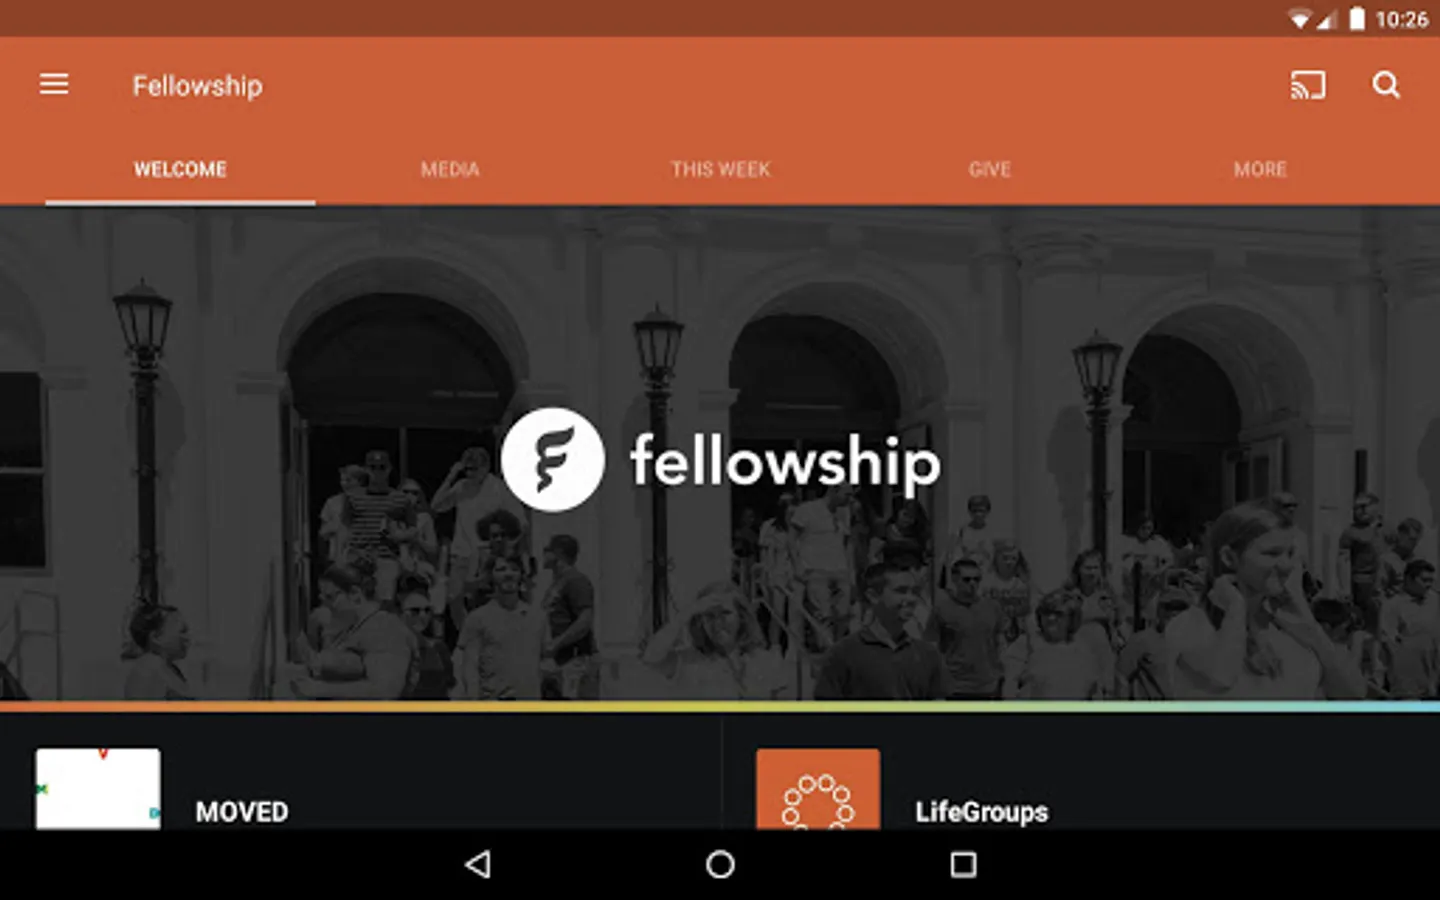Open the More tab
Image resolution: width=1440 pixels, height=900 pixels.
(x=1260, y=169)
